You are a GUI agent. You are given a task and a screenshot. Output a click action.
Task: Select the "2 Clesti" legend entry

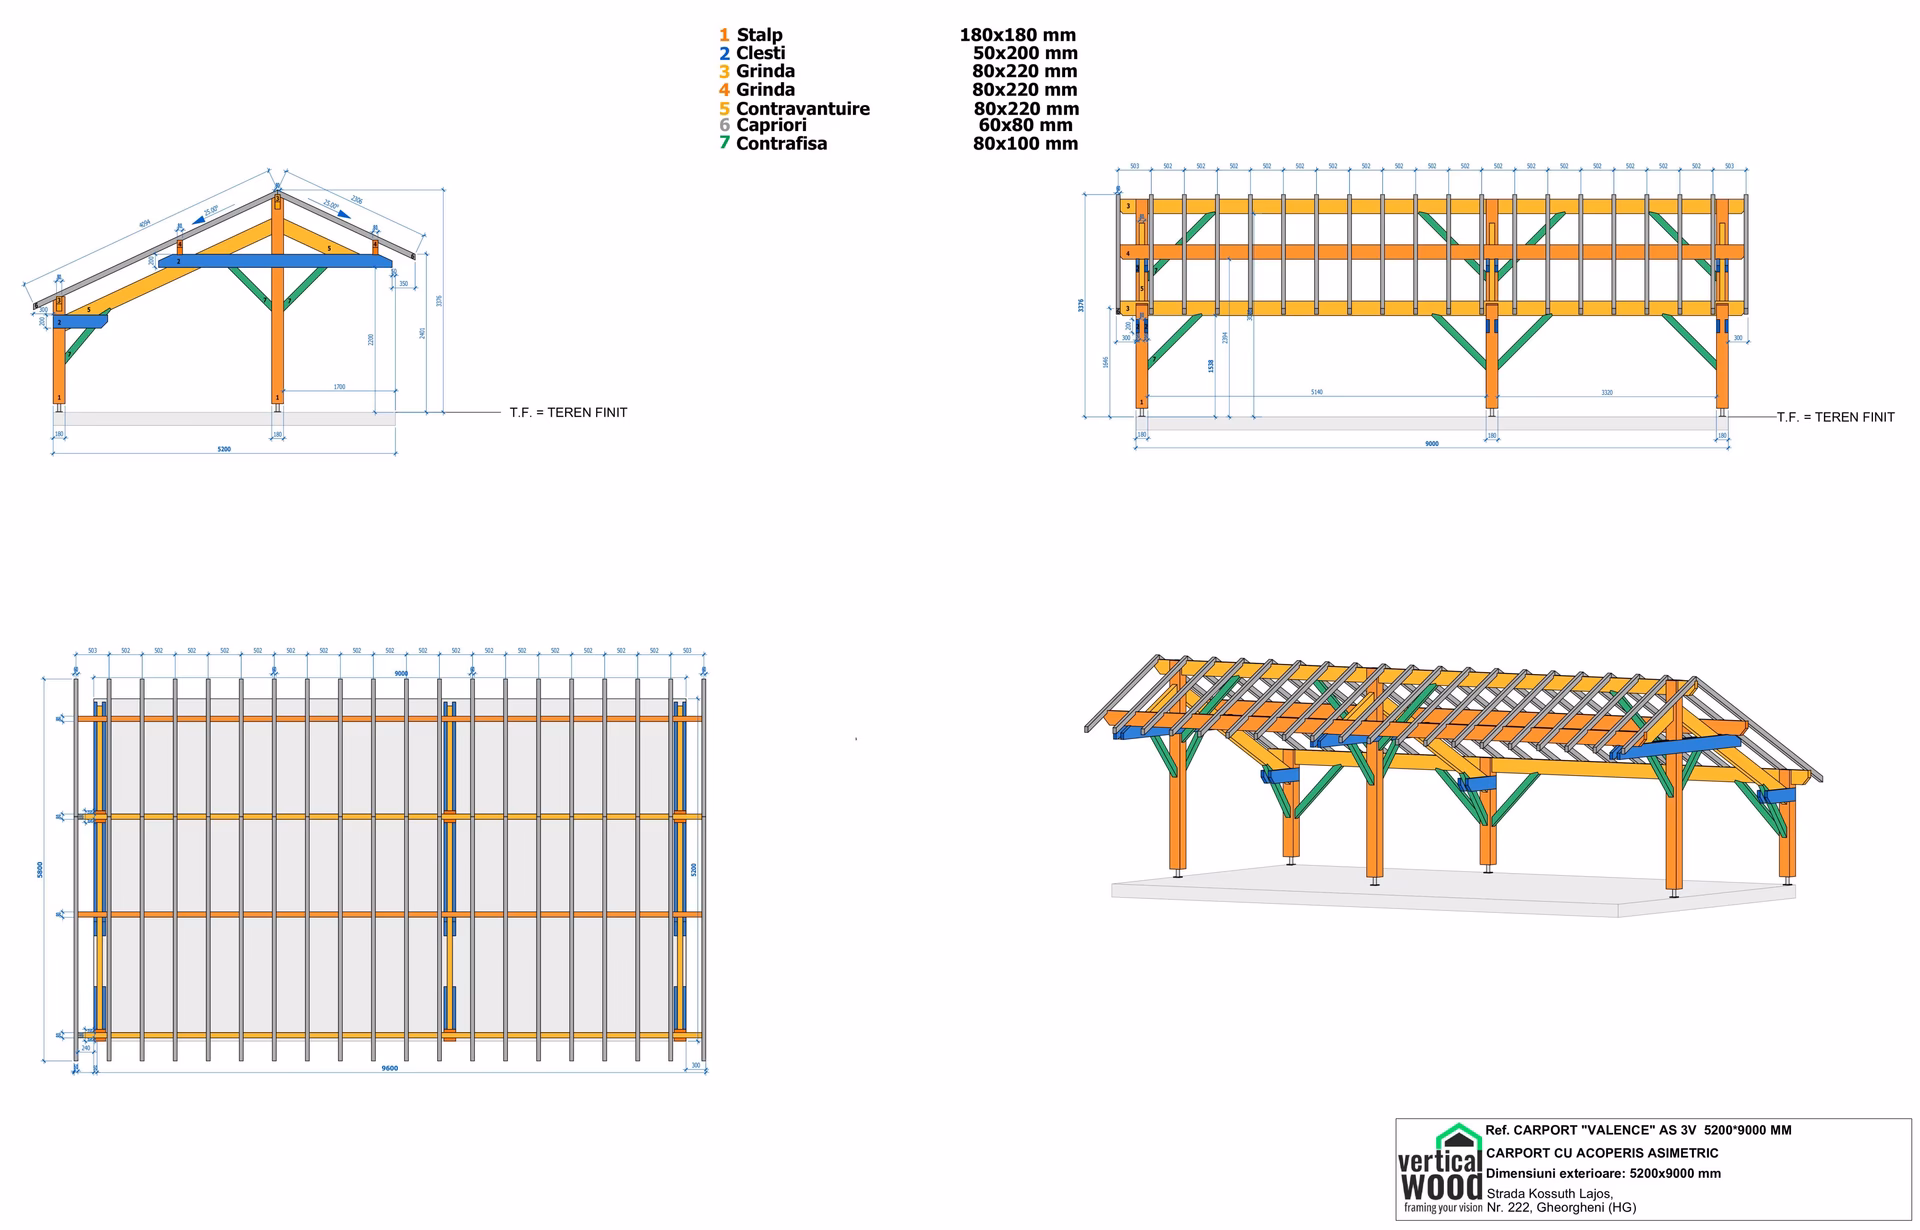(752, 53)
